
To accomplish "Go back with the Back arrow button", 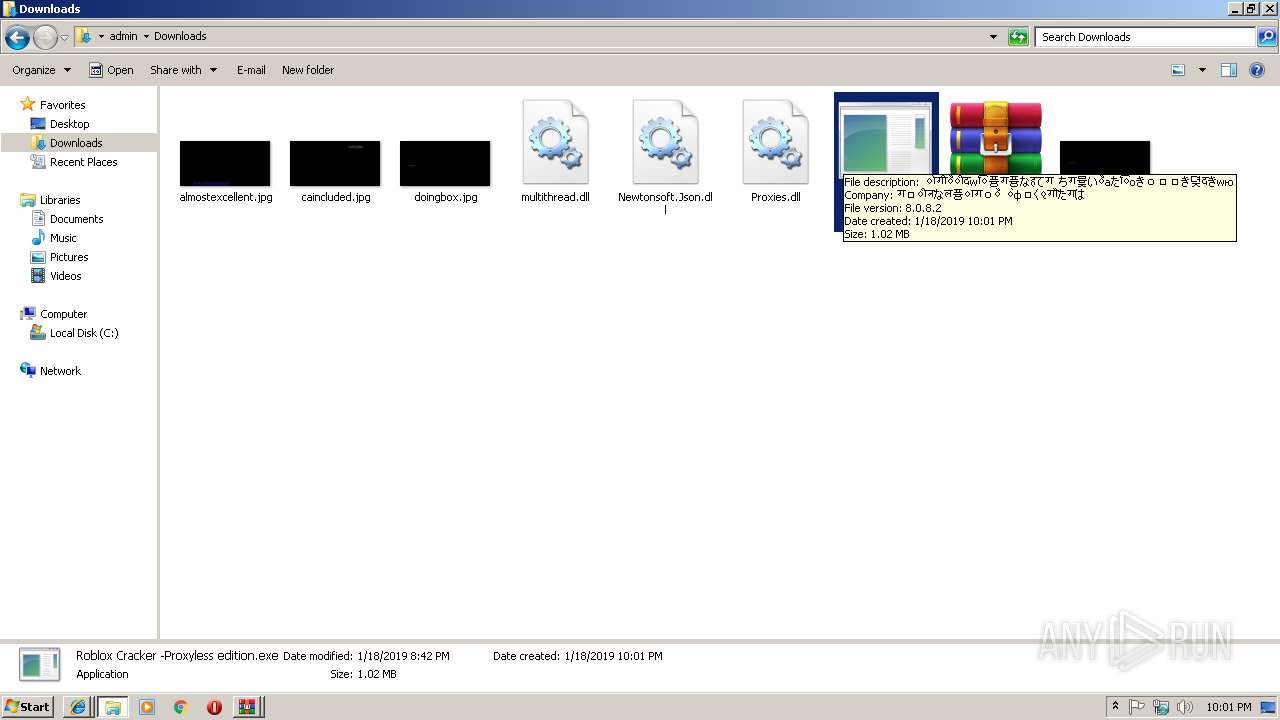I will coord(17,37).
